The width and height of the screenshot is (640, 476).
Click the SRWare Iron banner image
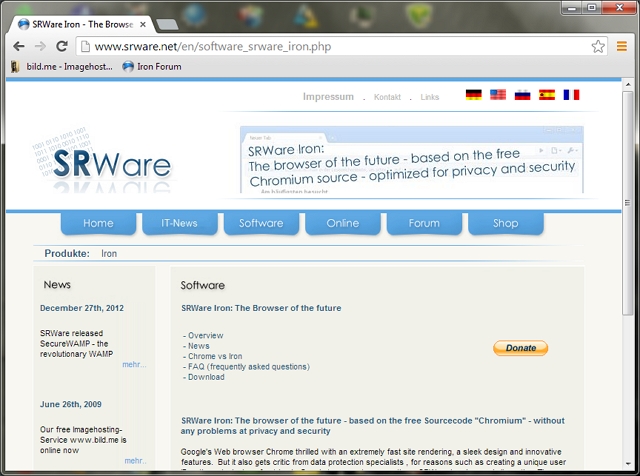[412, 159]
